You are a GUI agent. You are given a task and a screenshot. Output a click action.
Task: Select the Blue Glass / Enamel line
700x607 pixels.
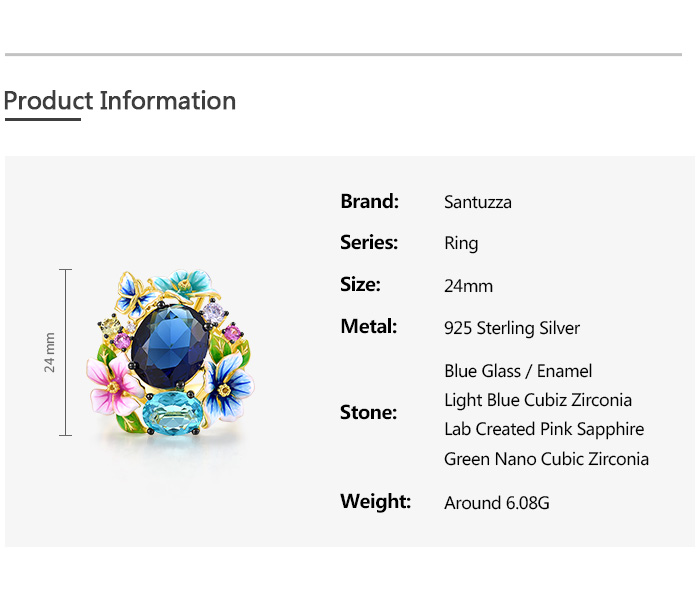pos(518,371)
